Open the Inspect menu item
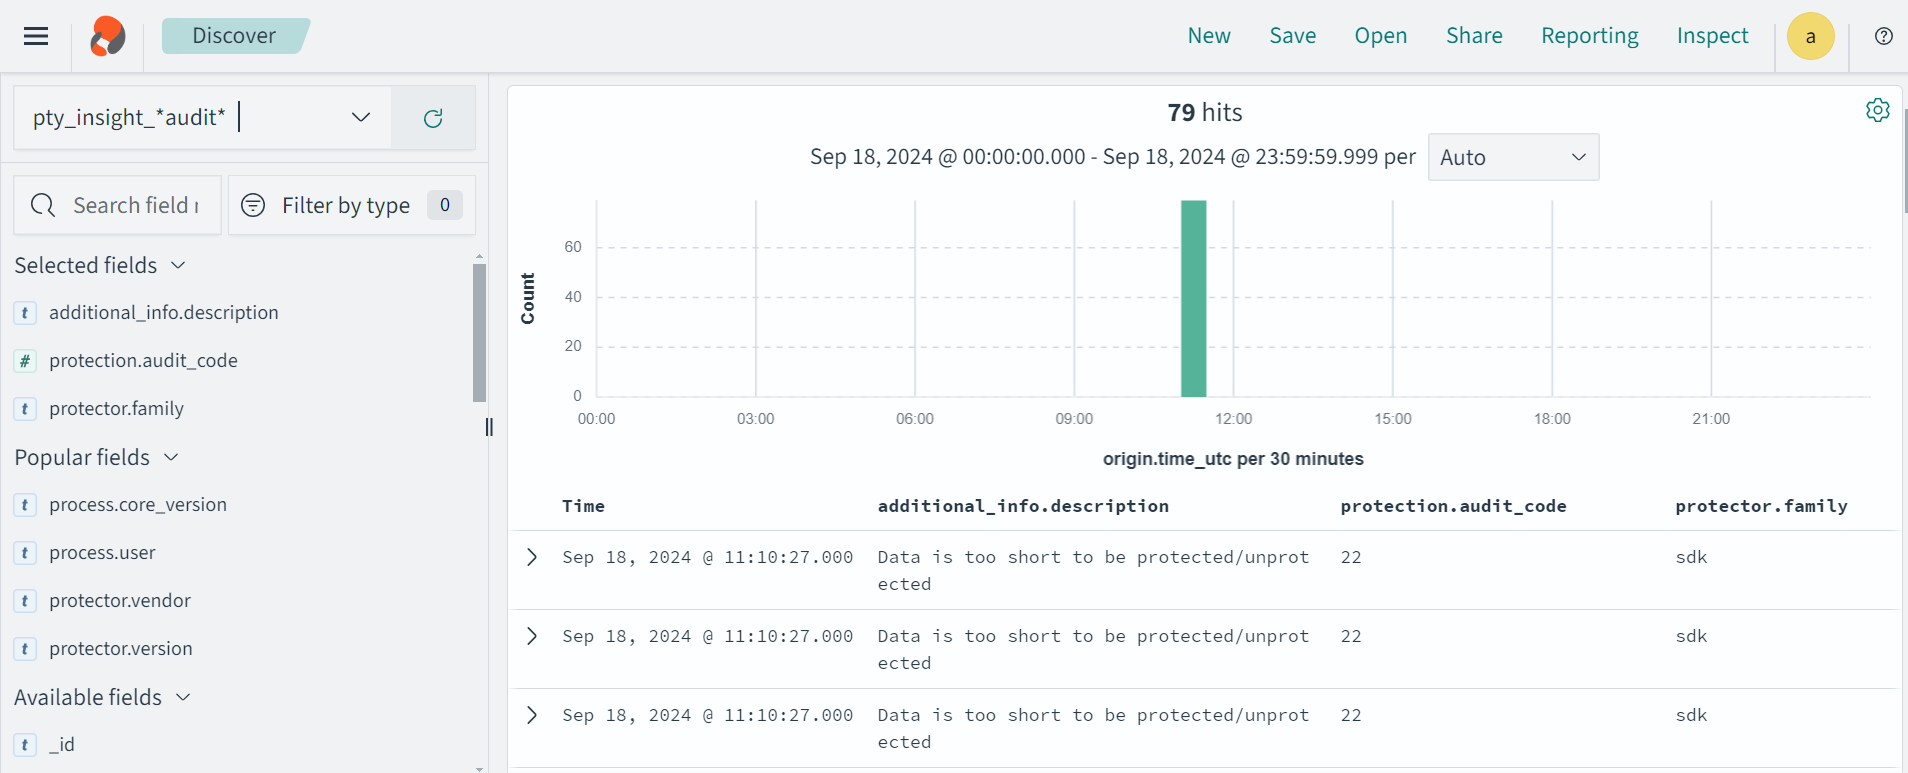Viewport: 1908px width, 773px height. click(x=1712, y=36)
